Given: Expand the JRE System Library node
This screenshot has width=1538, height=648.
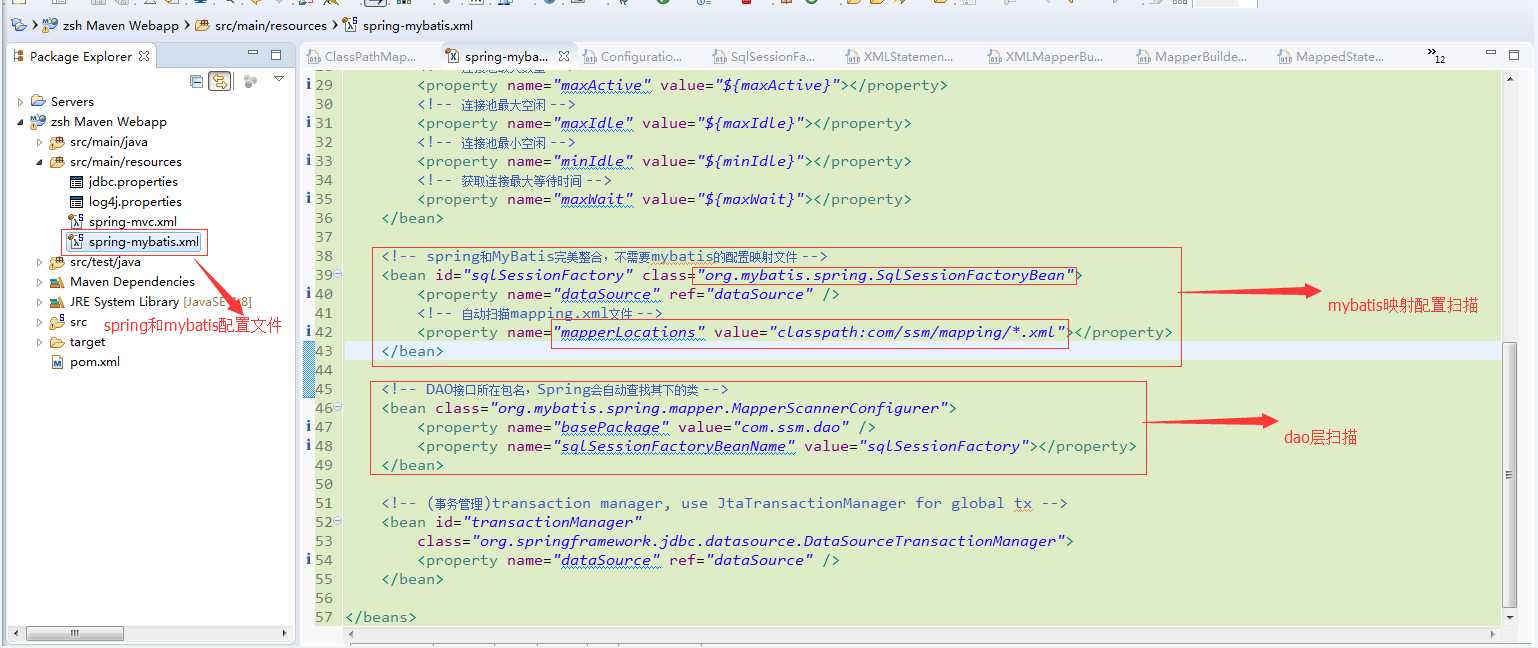Looking at the screenshot, I should (x=40, y=302).
